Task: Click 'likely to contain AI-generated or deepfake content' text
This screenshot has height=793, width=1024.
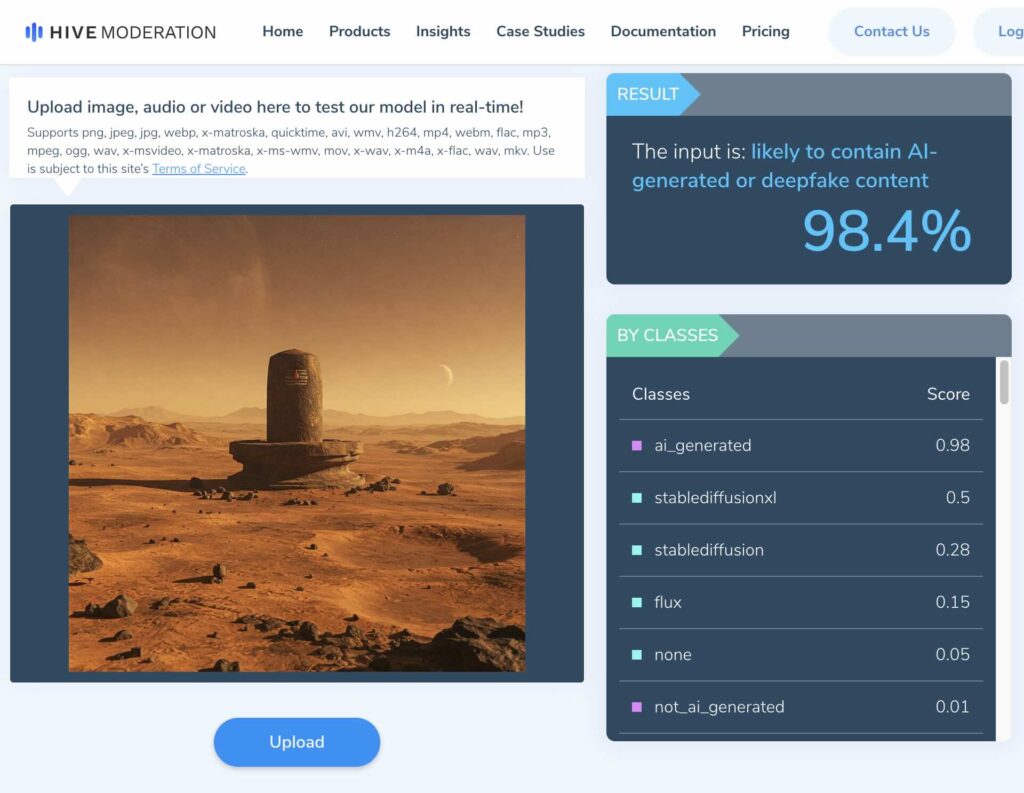Action: [x=784, y=166]
